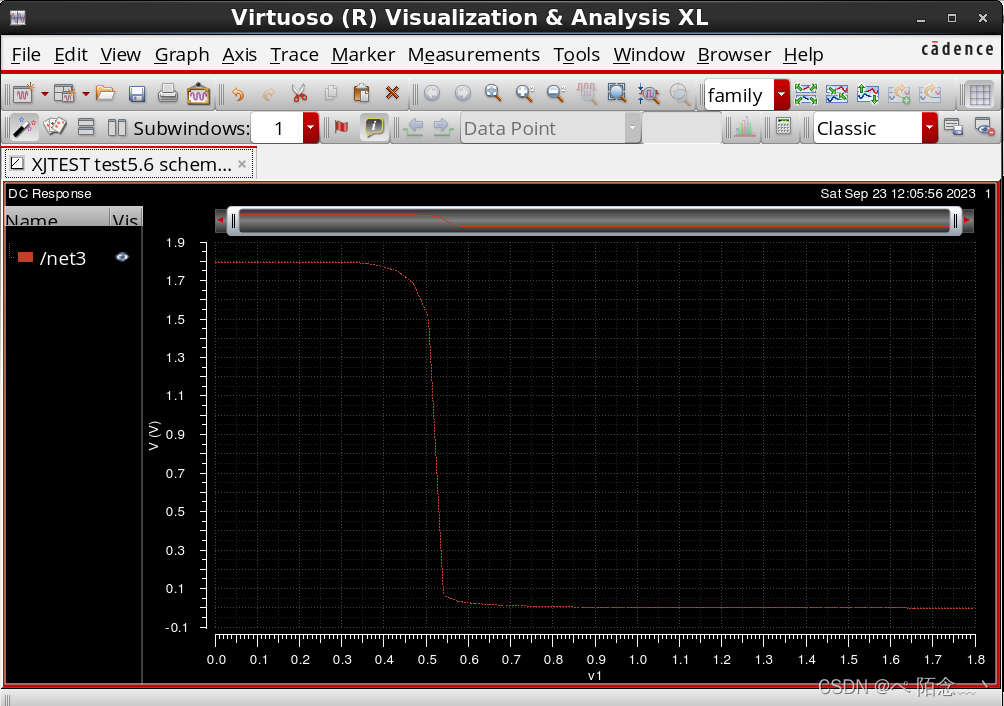Click the pan slider right red arrow

[x=967, y=220]
